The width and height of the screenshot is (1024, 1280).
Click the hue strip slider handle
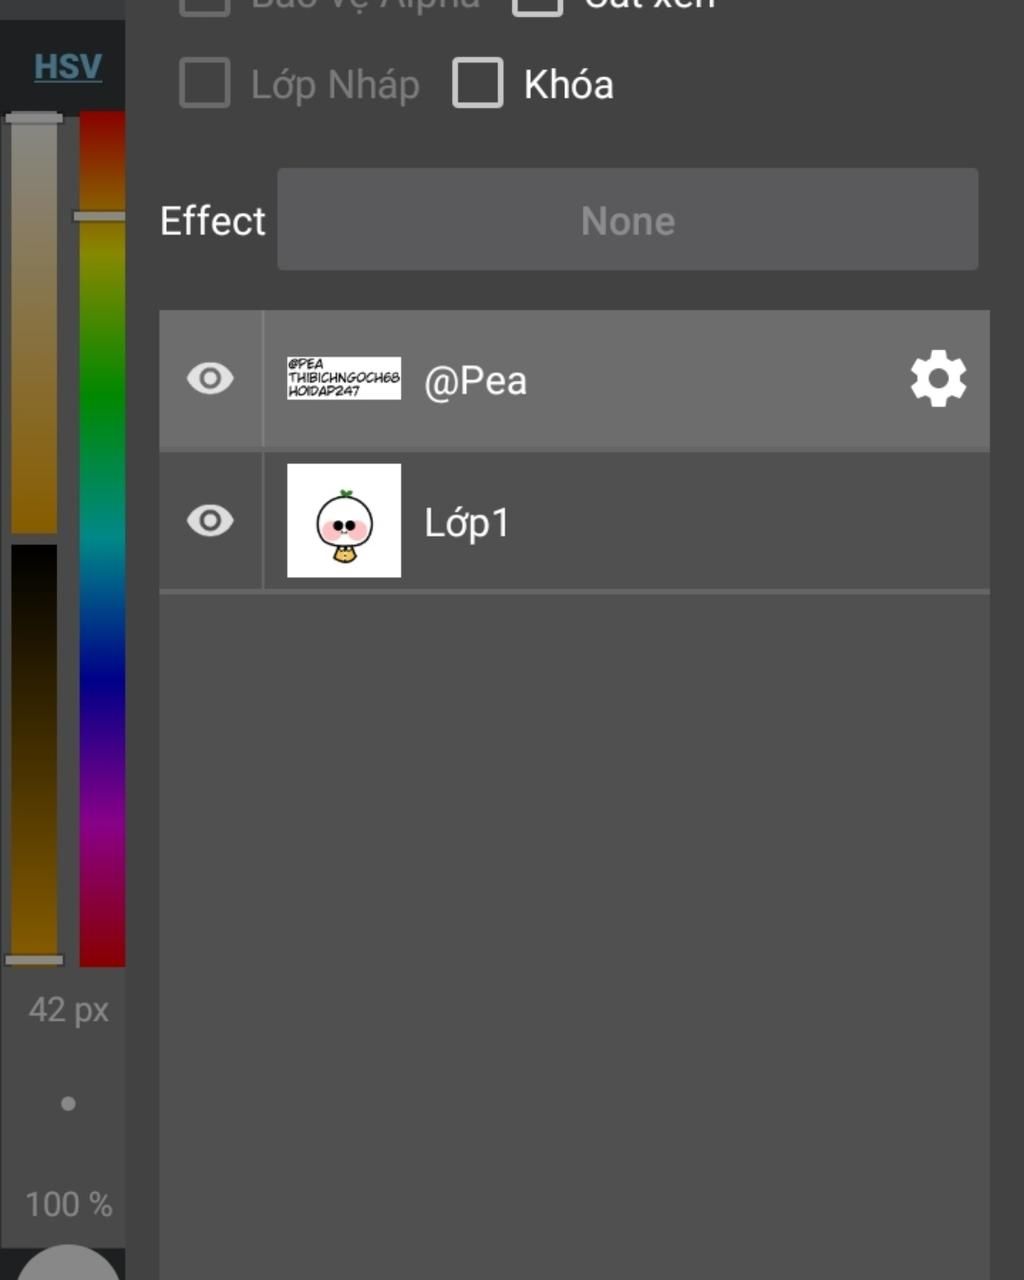(x=100, y=216)
